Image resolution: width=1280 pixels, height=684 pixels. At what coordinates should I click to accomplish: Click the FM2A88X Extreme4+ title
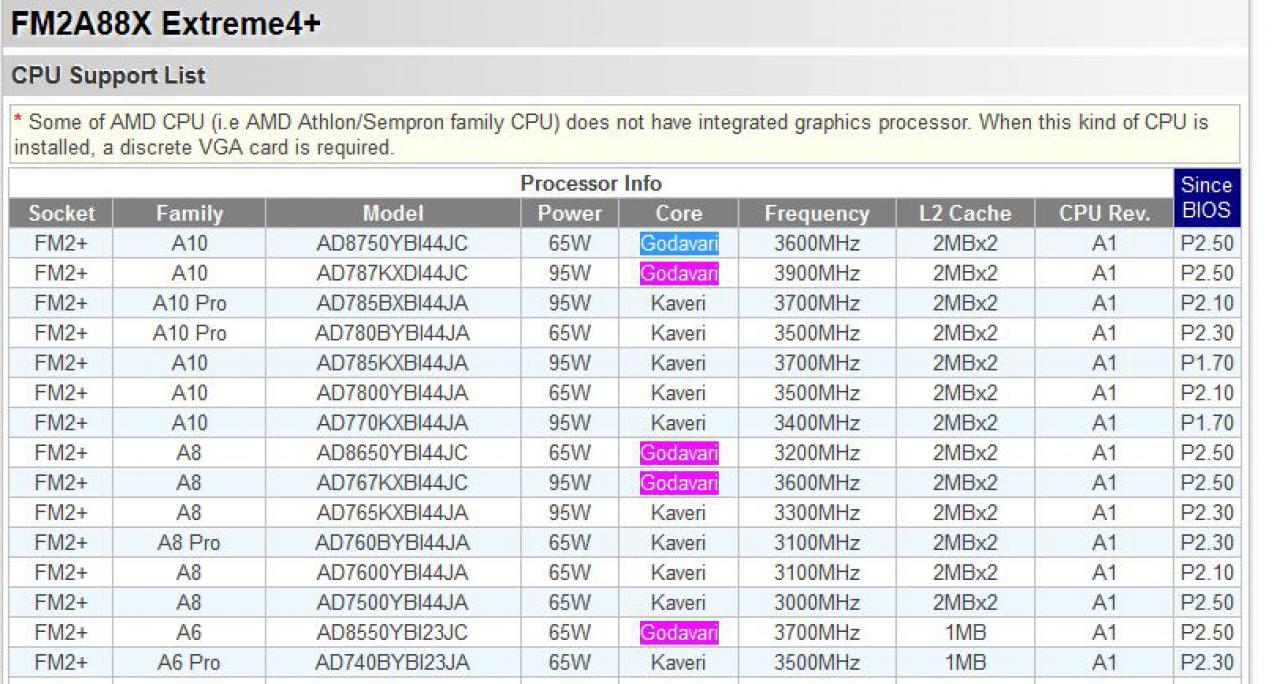[x=165, y=24]
